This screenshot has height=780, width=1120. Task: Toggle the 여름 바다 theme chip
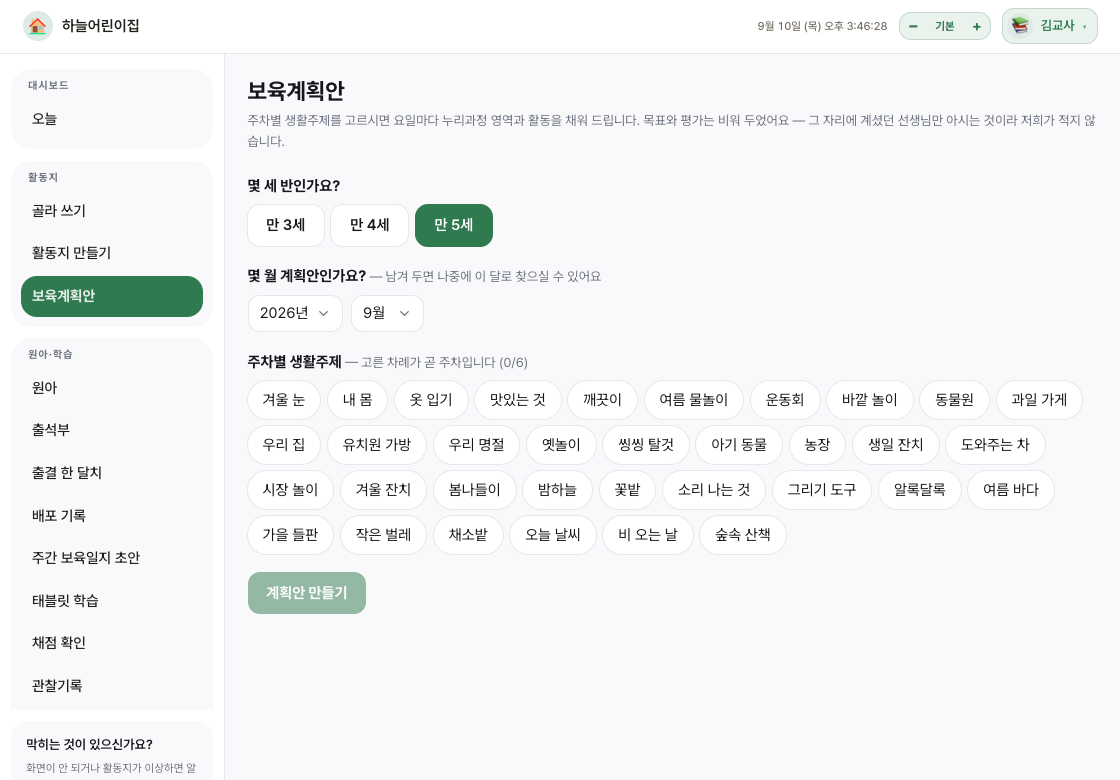1011,490
